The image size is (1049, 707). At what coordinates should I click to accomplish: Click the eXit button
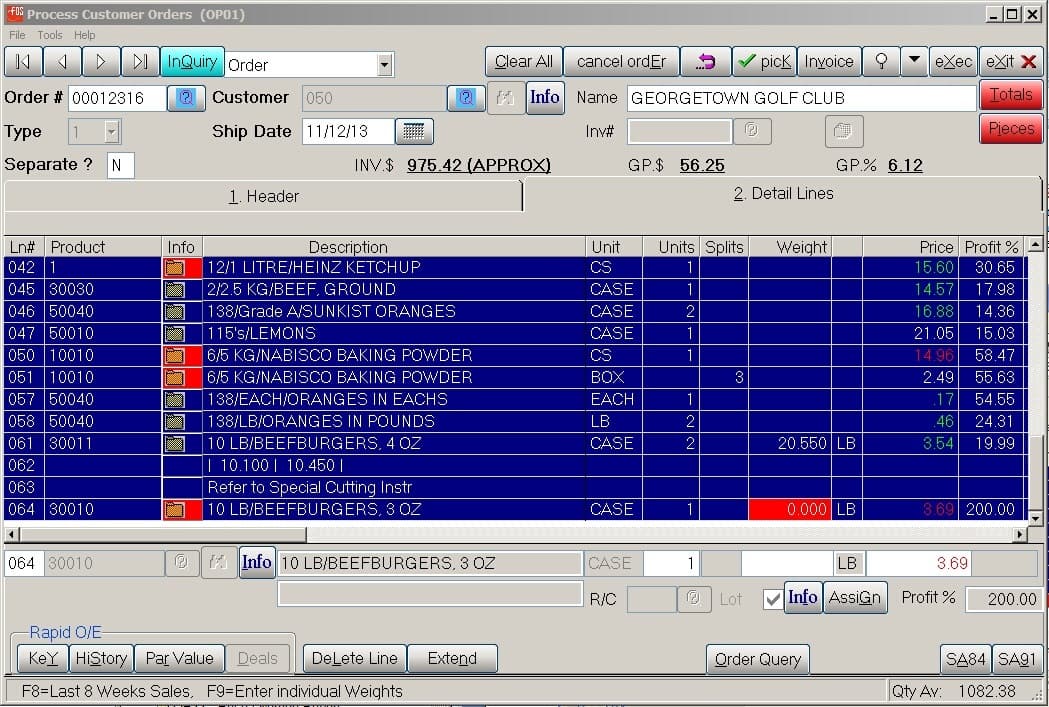(1010, 62)
